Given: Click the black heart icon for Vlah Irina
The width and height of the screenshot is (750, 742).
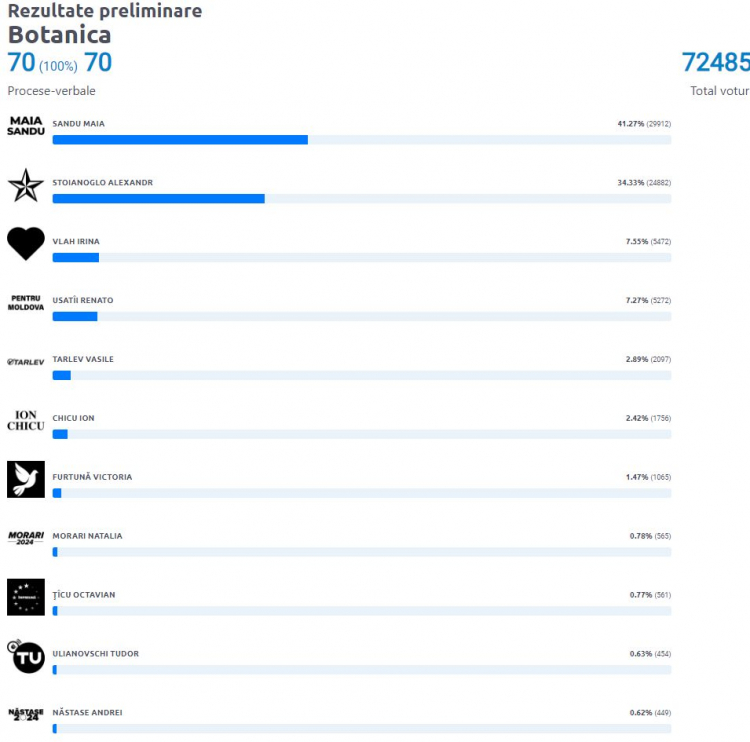Looking at the screenshot, I should pyautogui.click(x=26, y=244).
